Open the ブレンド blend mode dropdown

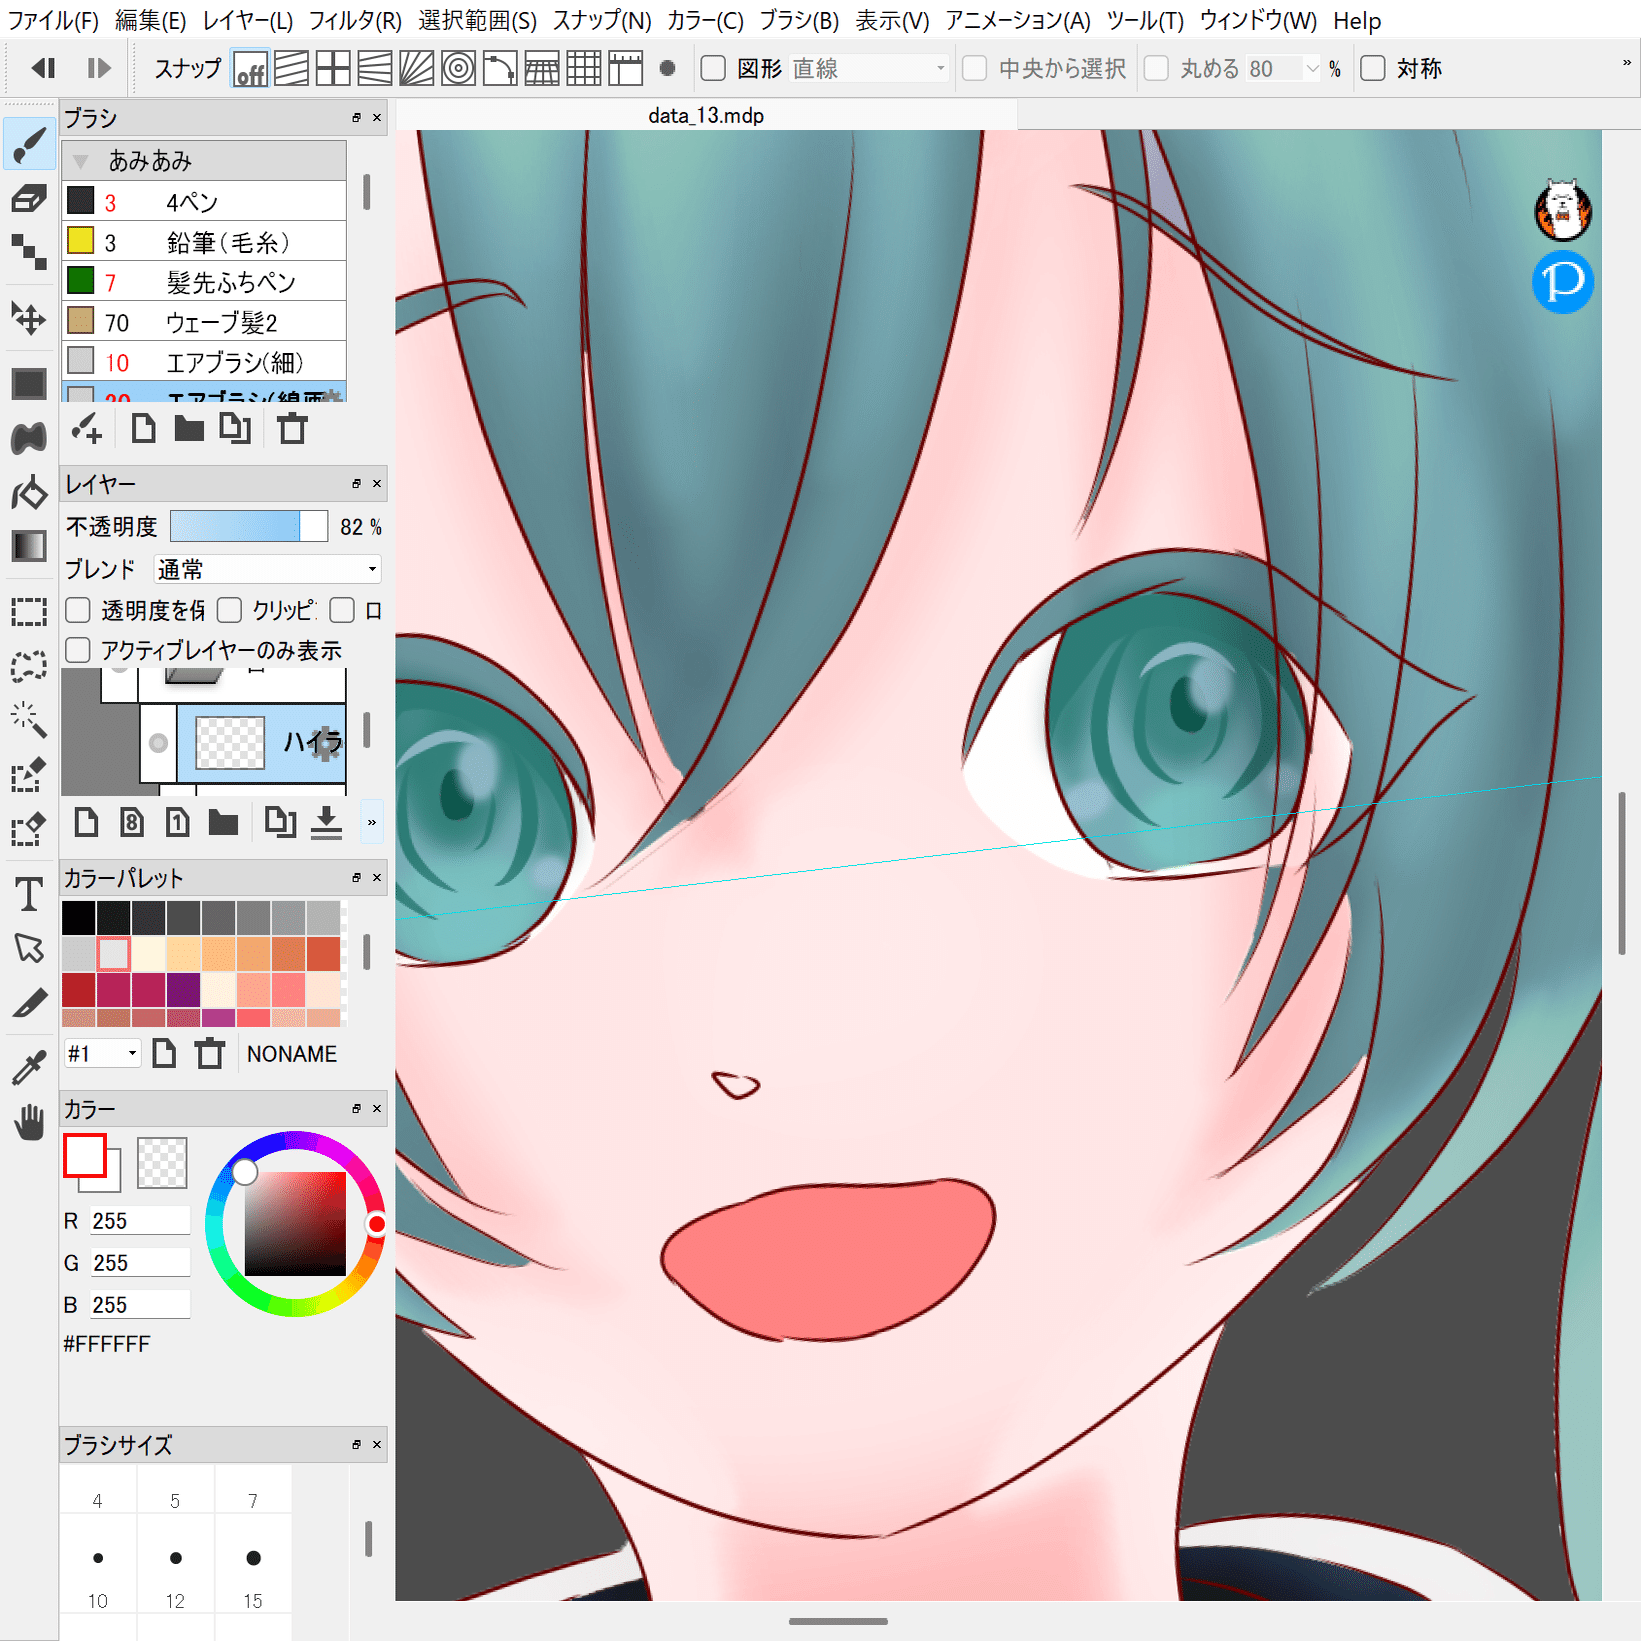(266, 568)
